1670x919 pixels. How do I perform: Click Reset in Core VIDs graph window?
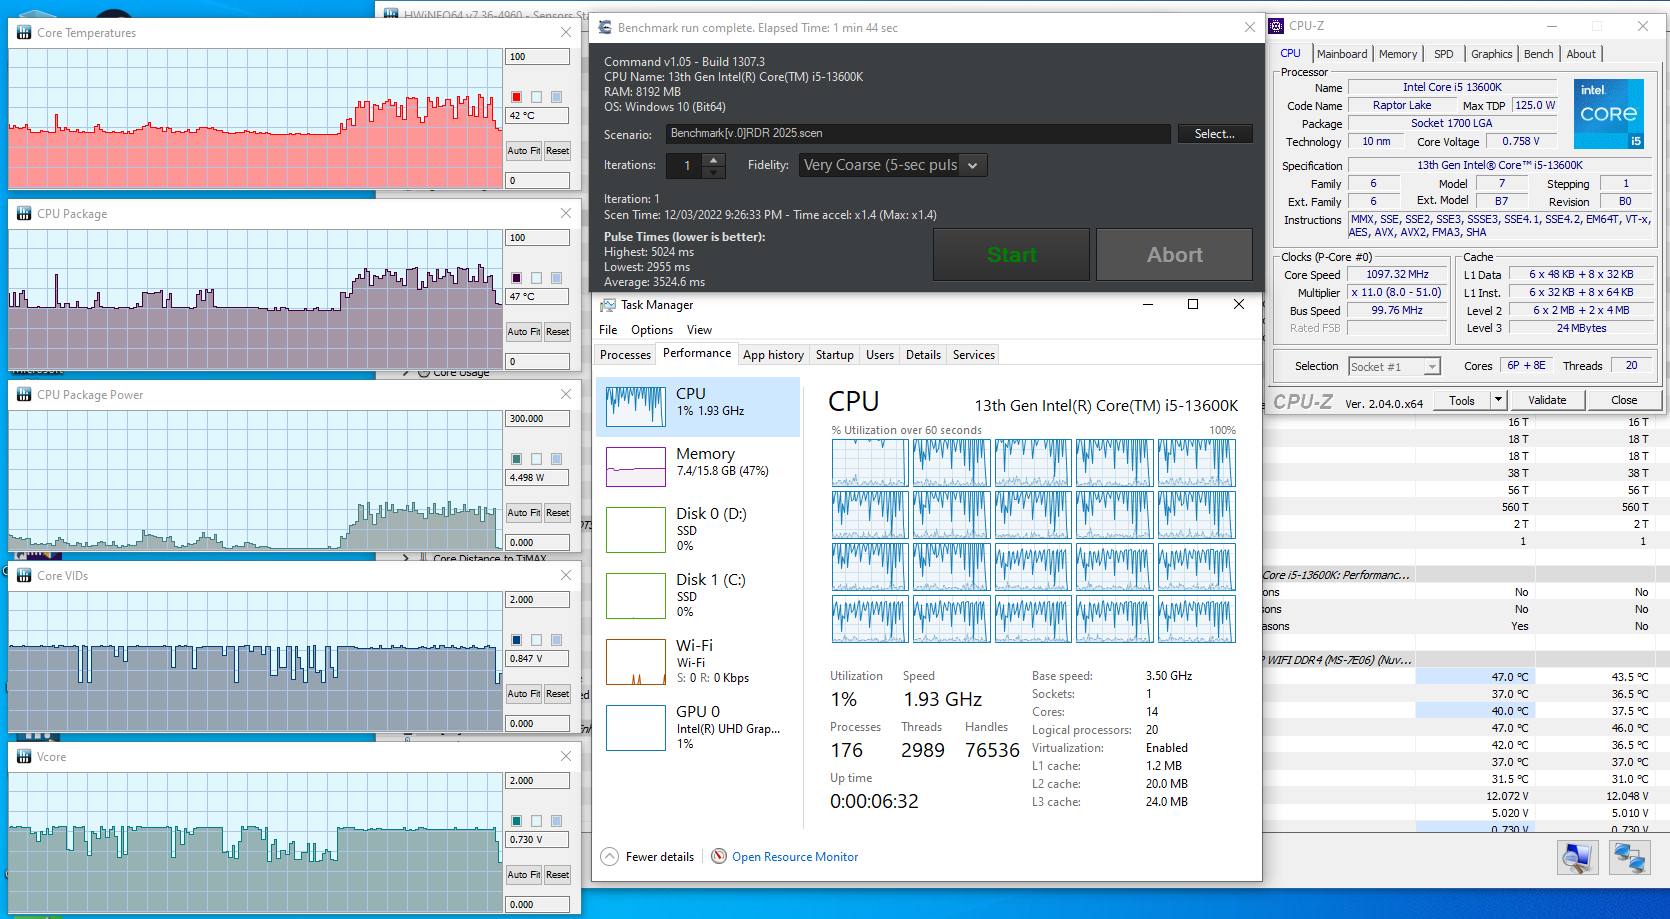(x=557, y=694)
